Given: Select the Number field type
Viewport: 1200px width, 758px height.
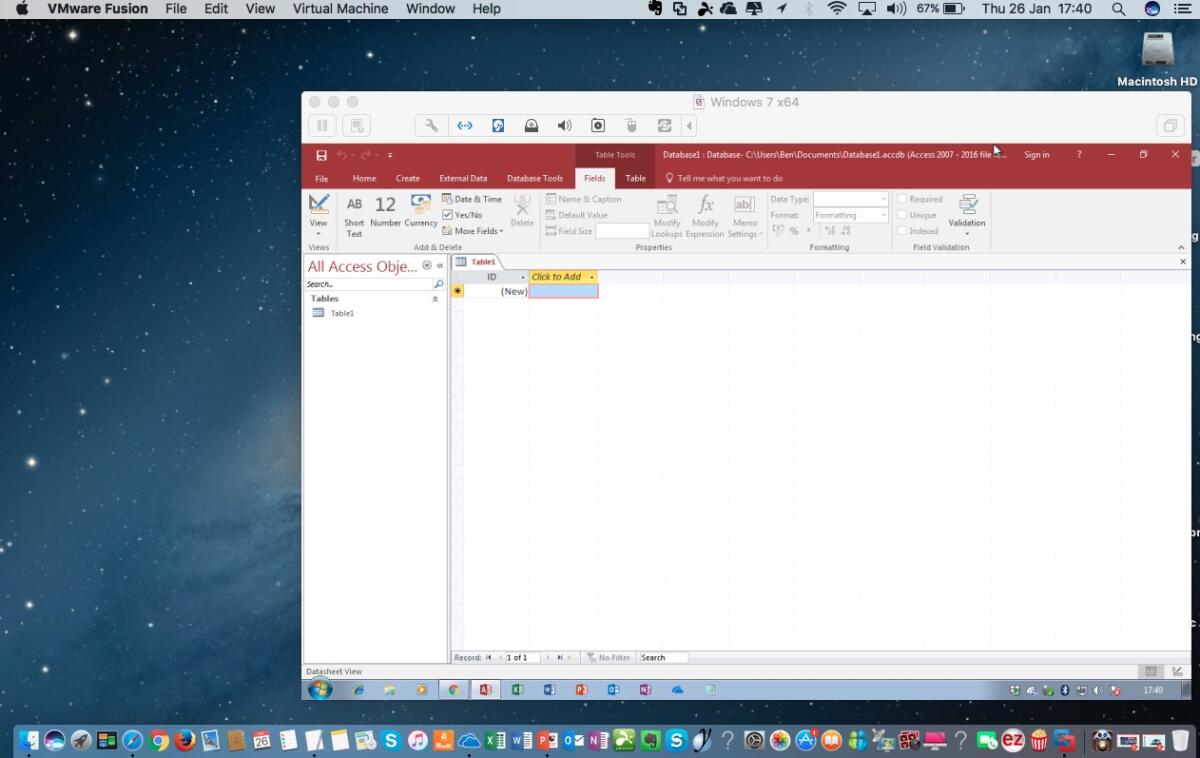Looking at the screenshot, I should tap(385, 213).
